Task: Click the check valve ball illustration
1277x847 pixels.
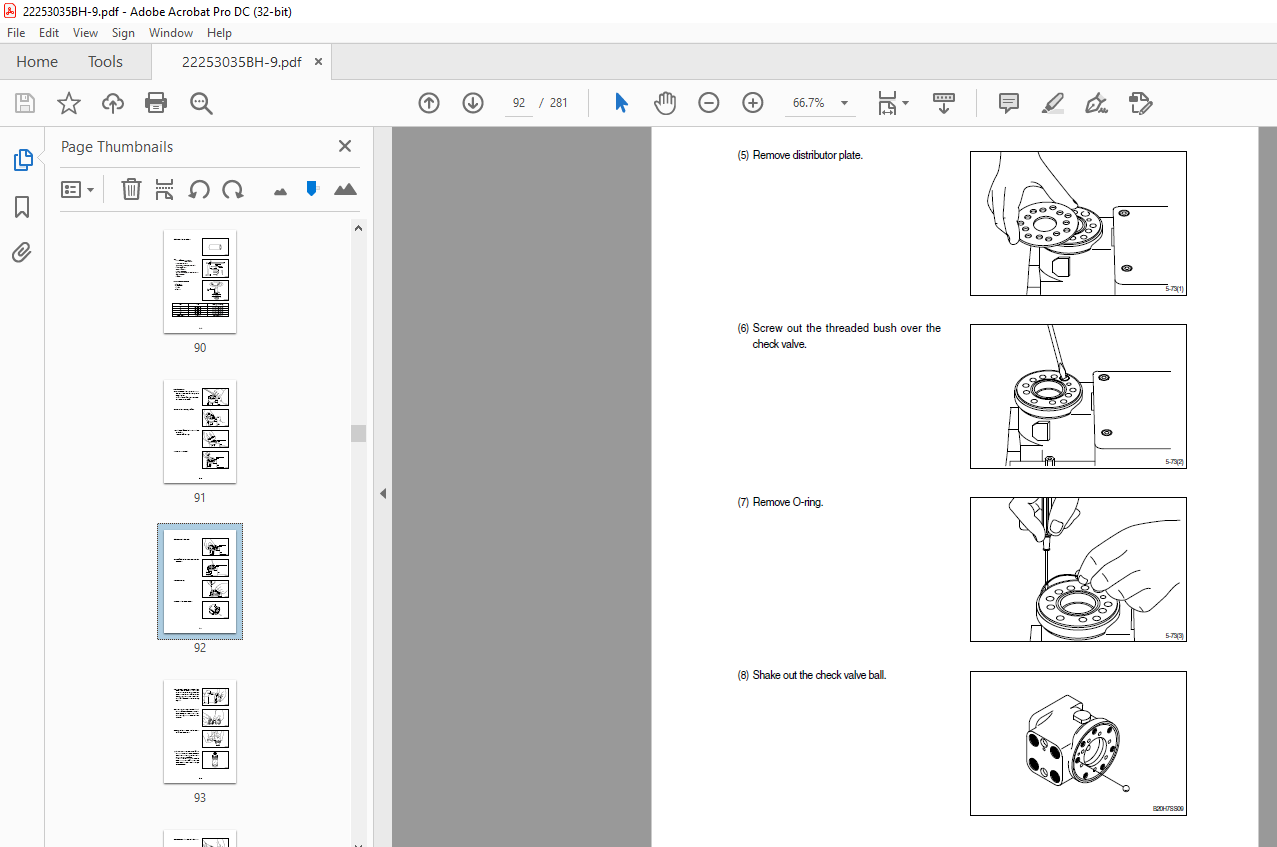Action: [x=1078, y=743]
